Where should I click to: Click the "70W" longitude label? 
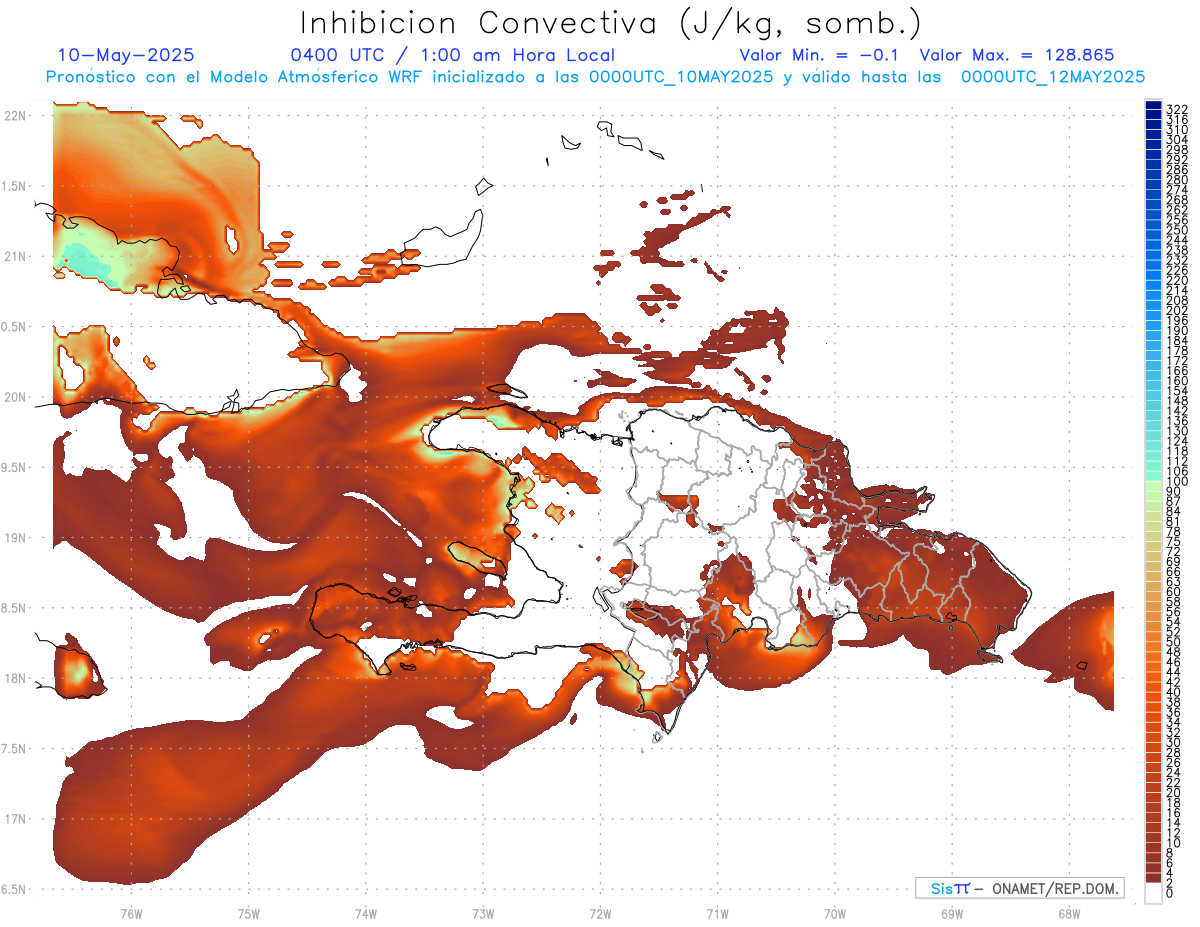835,913
